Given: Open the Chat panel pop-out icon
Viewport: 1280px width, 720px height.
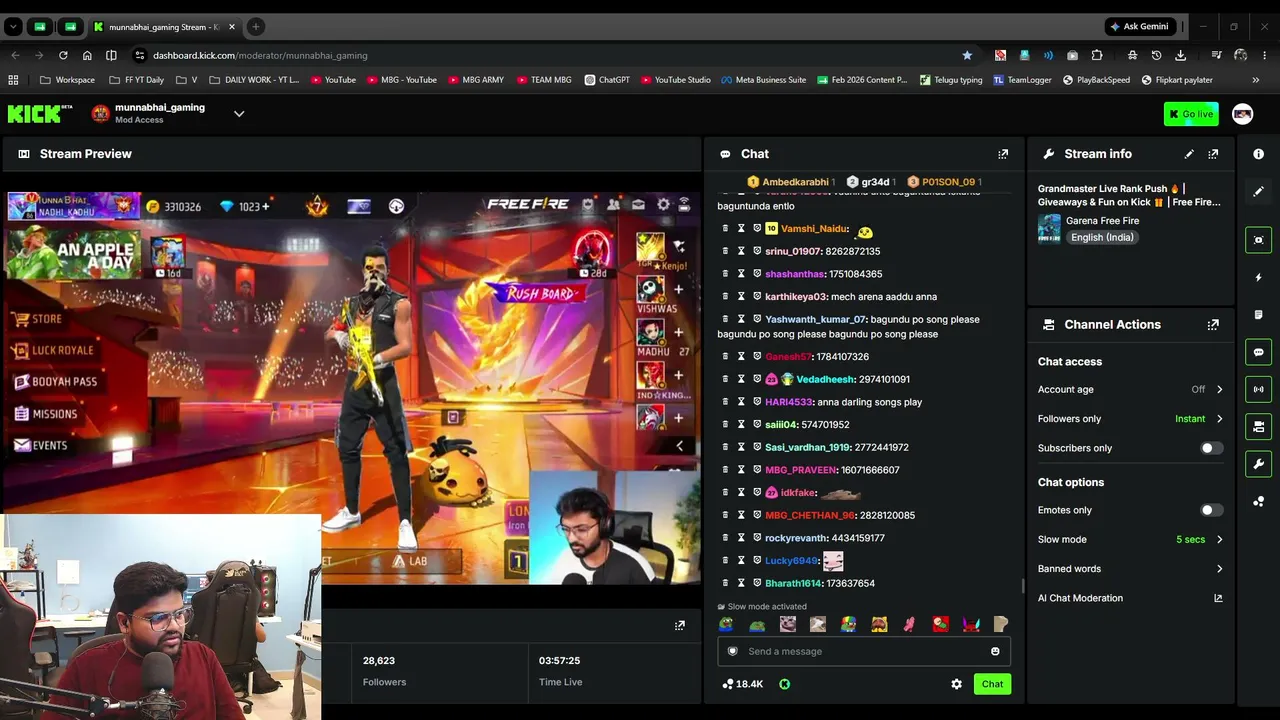Looking at the screenshot, I should (1003, 154).
